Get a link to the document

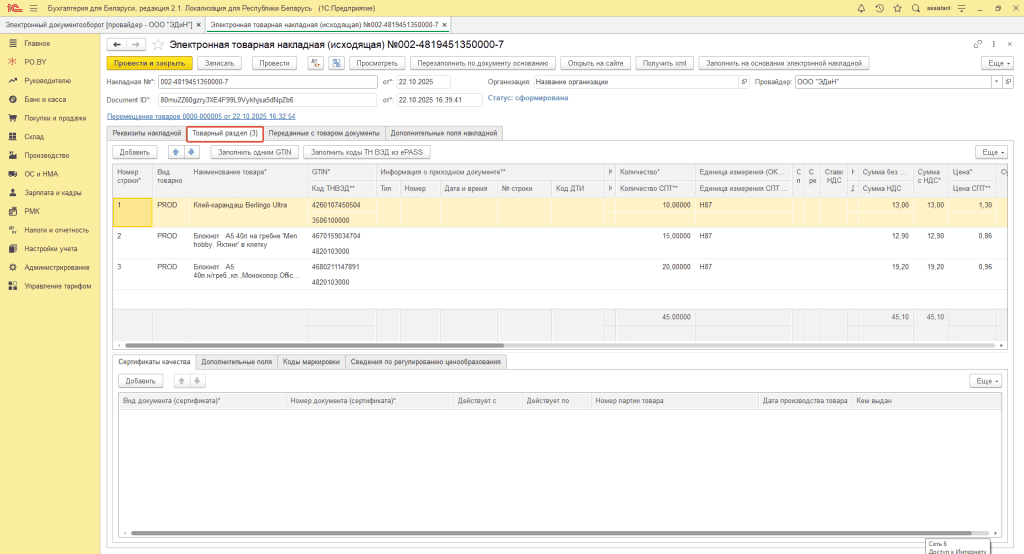pos(978,45)
